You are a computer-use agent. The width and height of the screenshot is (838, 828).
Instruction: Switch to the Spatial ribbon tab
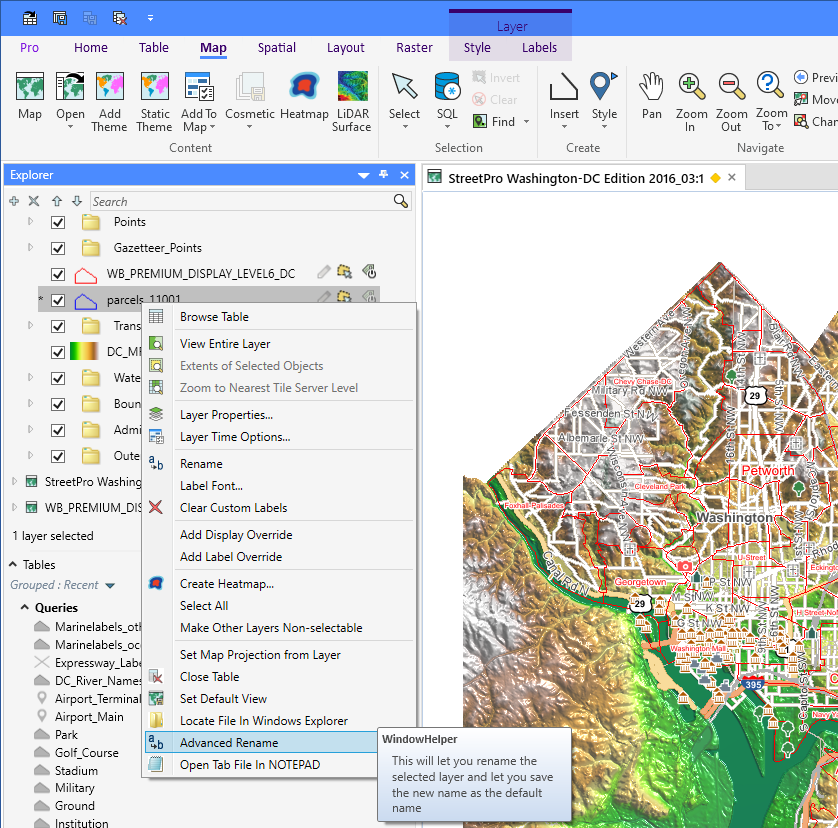click(x=276, y=47)
